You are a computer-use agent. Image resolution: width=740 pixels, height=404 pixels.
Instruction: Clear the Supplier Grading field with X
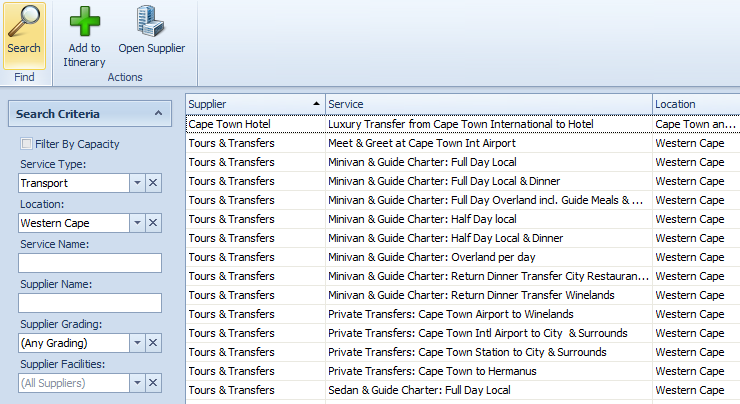click(x=153, y=343)
